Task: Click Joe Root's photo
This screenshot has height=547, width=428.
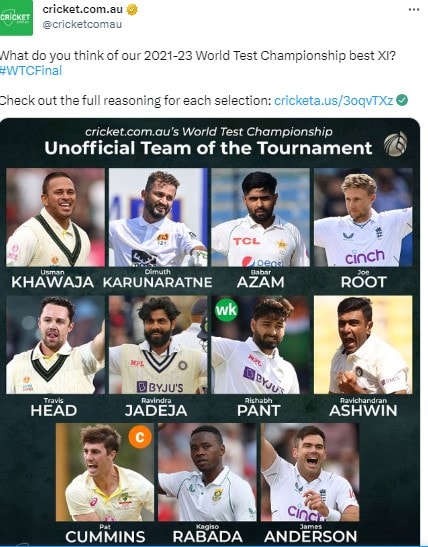Action: (363, 217)
